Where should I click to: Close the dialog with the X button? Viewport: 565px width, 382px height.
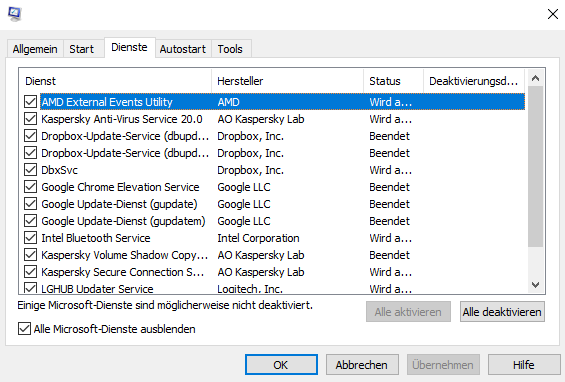[x=552, y=14]
